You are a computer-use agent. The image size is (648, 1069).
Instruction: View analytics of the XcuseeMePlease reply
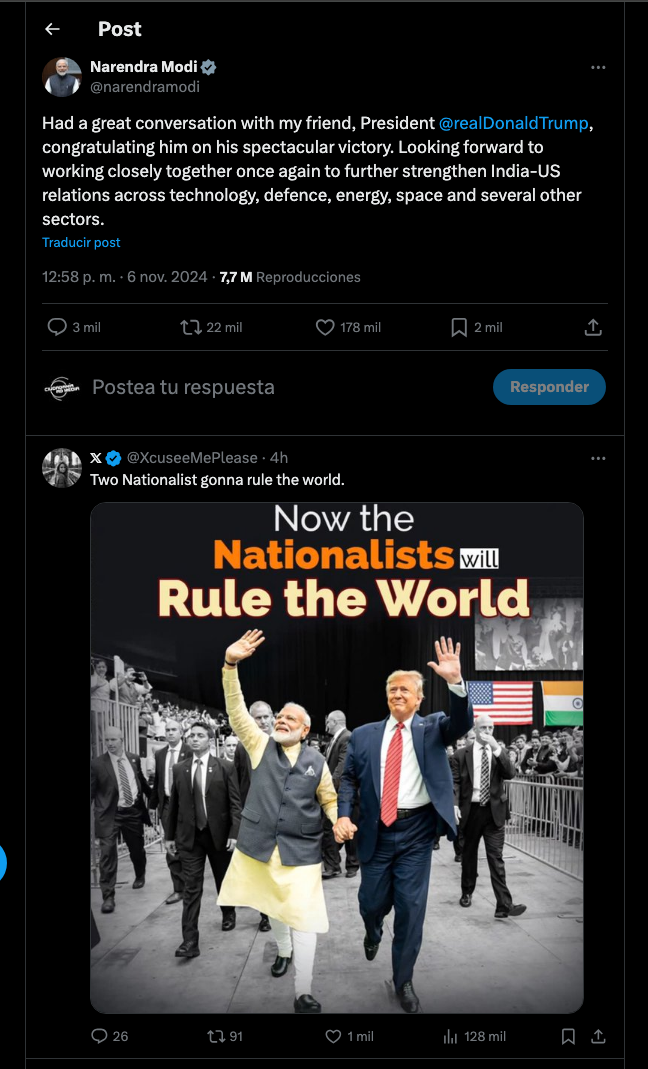point(450,1036)
